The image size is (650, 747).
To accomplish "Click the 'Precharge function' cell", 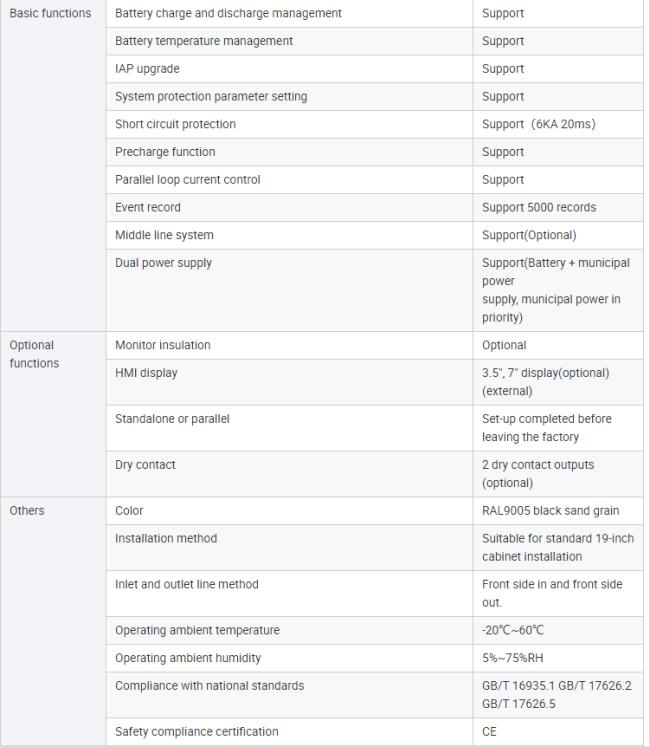I will (165, 152).
